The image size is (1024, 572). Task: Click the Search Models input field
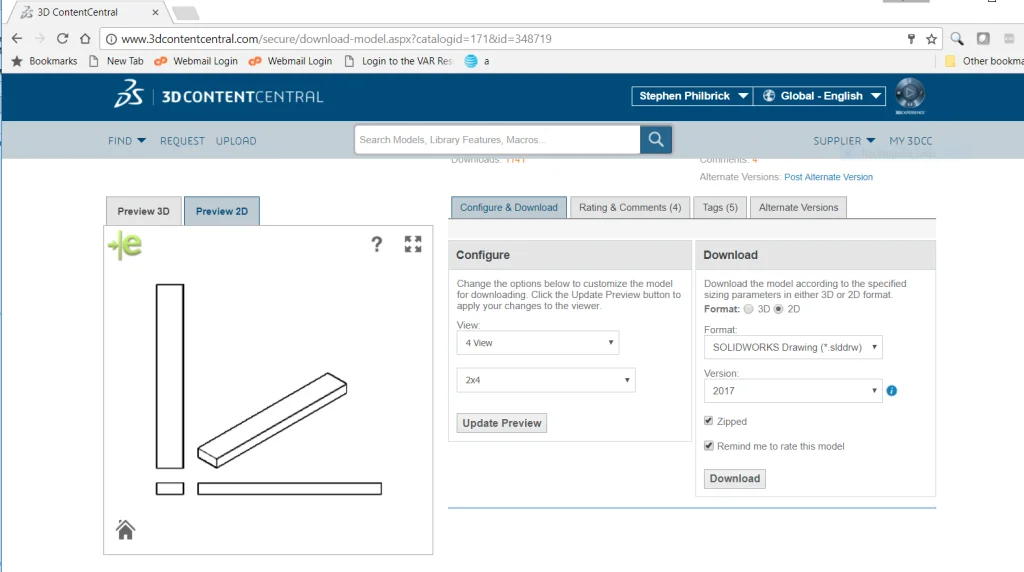pyautogui.click(x=497, y=140)
